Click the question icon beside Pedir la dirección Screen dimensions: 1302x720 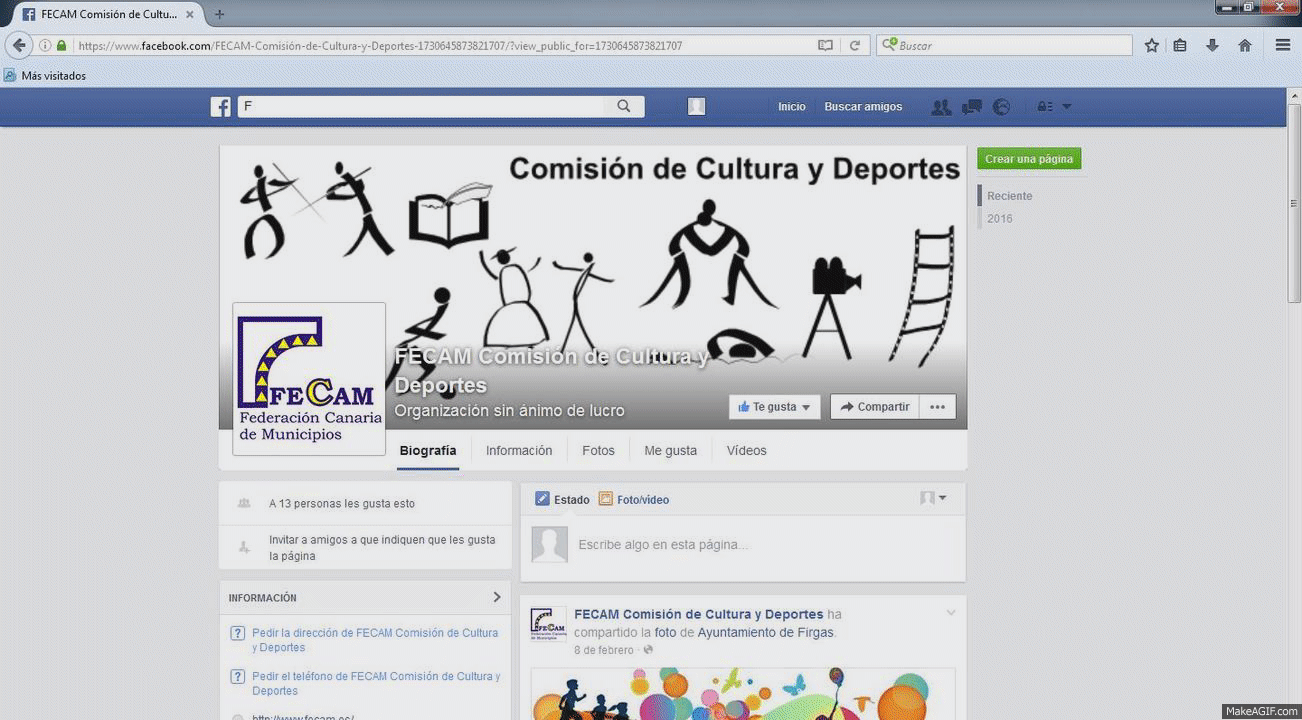[x=238, y=633]
